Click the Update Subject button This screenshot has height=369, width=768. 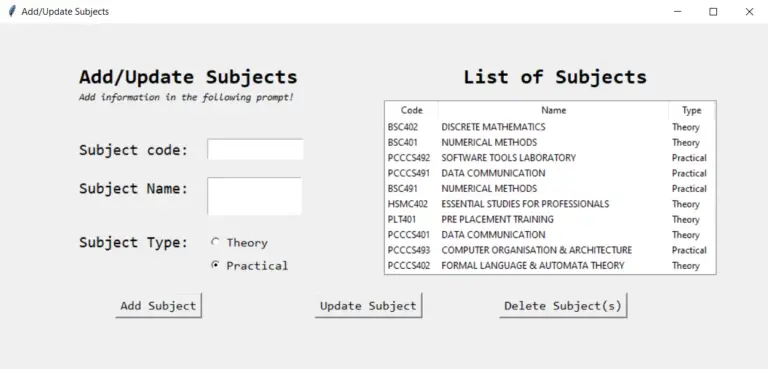point(368,306)
